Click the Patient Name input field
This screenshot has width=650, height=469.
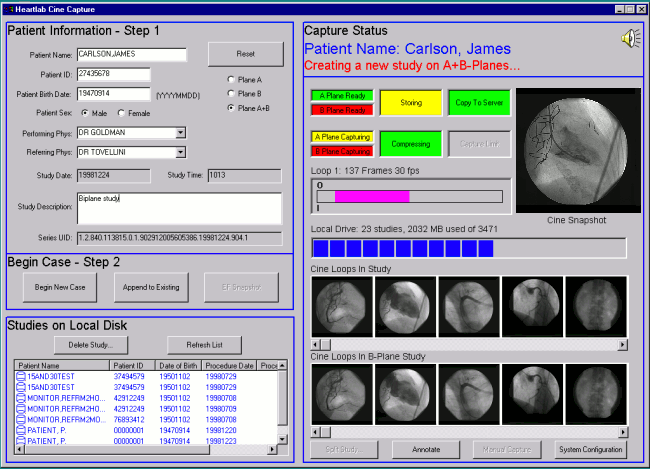(x=132, y=54)
